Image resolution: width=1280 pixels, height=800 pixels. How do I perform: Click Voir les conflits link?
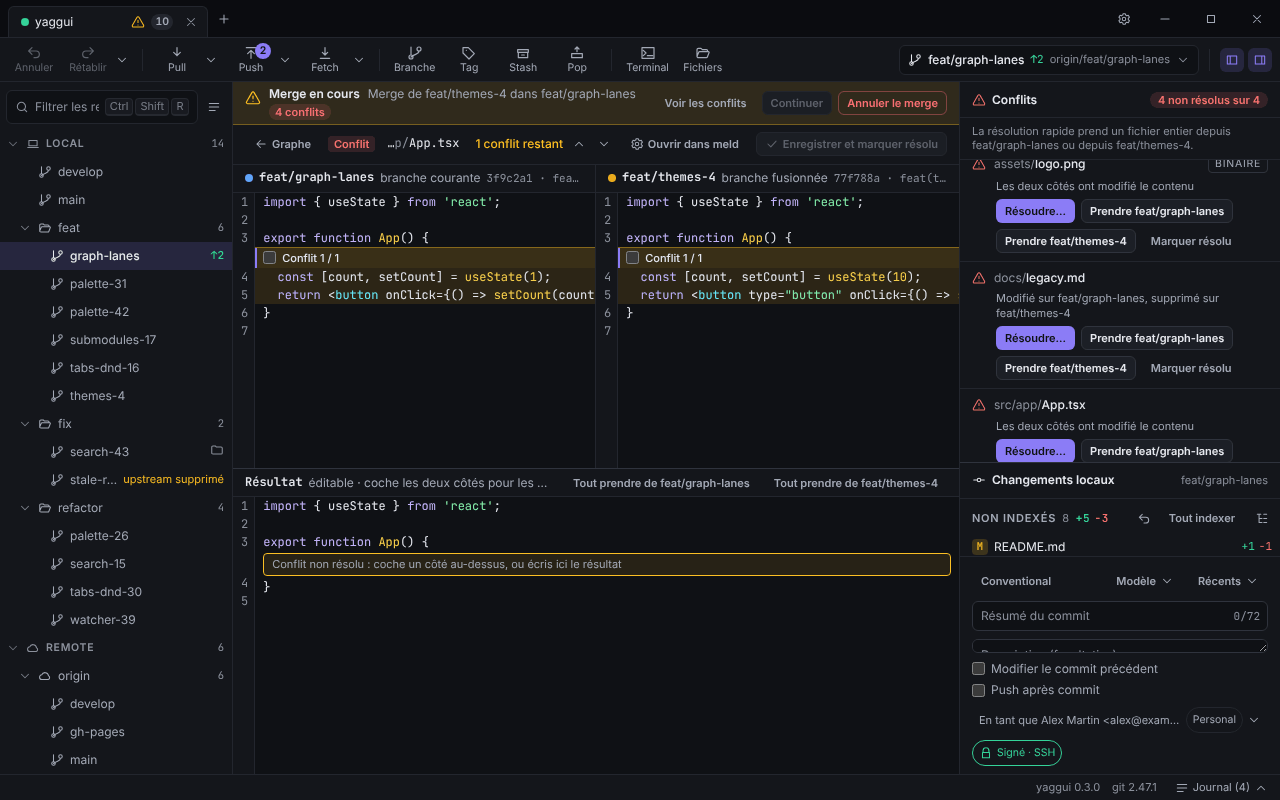pos(705,103)
